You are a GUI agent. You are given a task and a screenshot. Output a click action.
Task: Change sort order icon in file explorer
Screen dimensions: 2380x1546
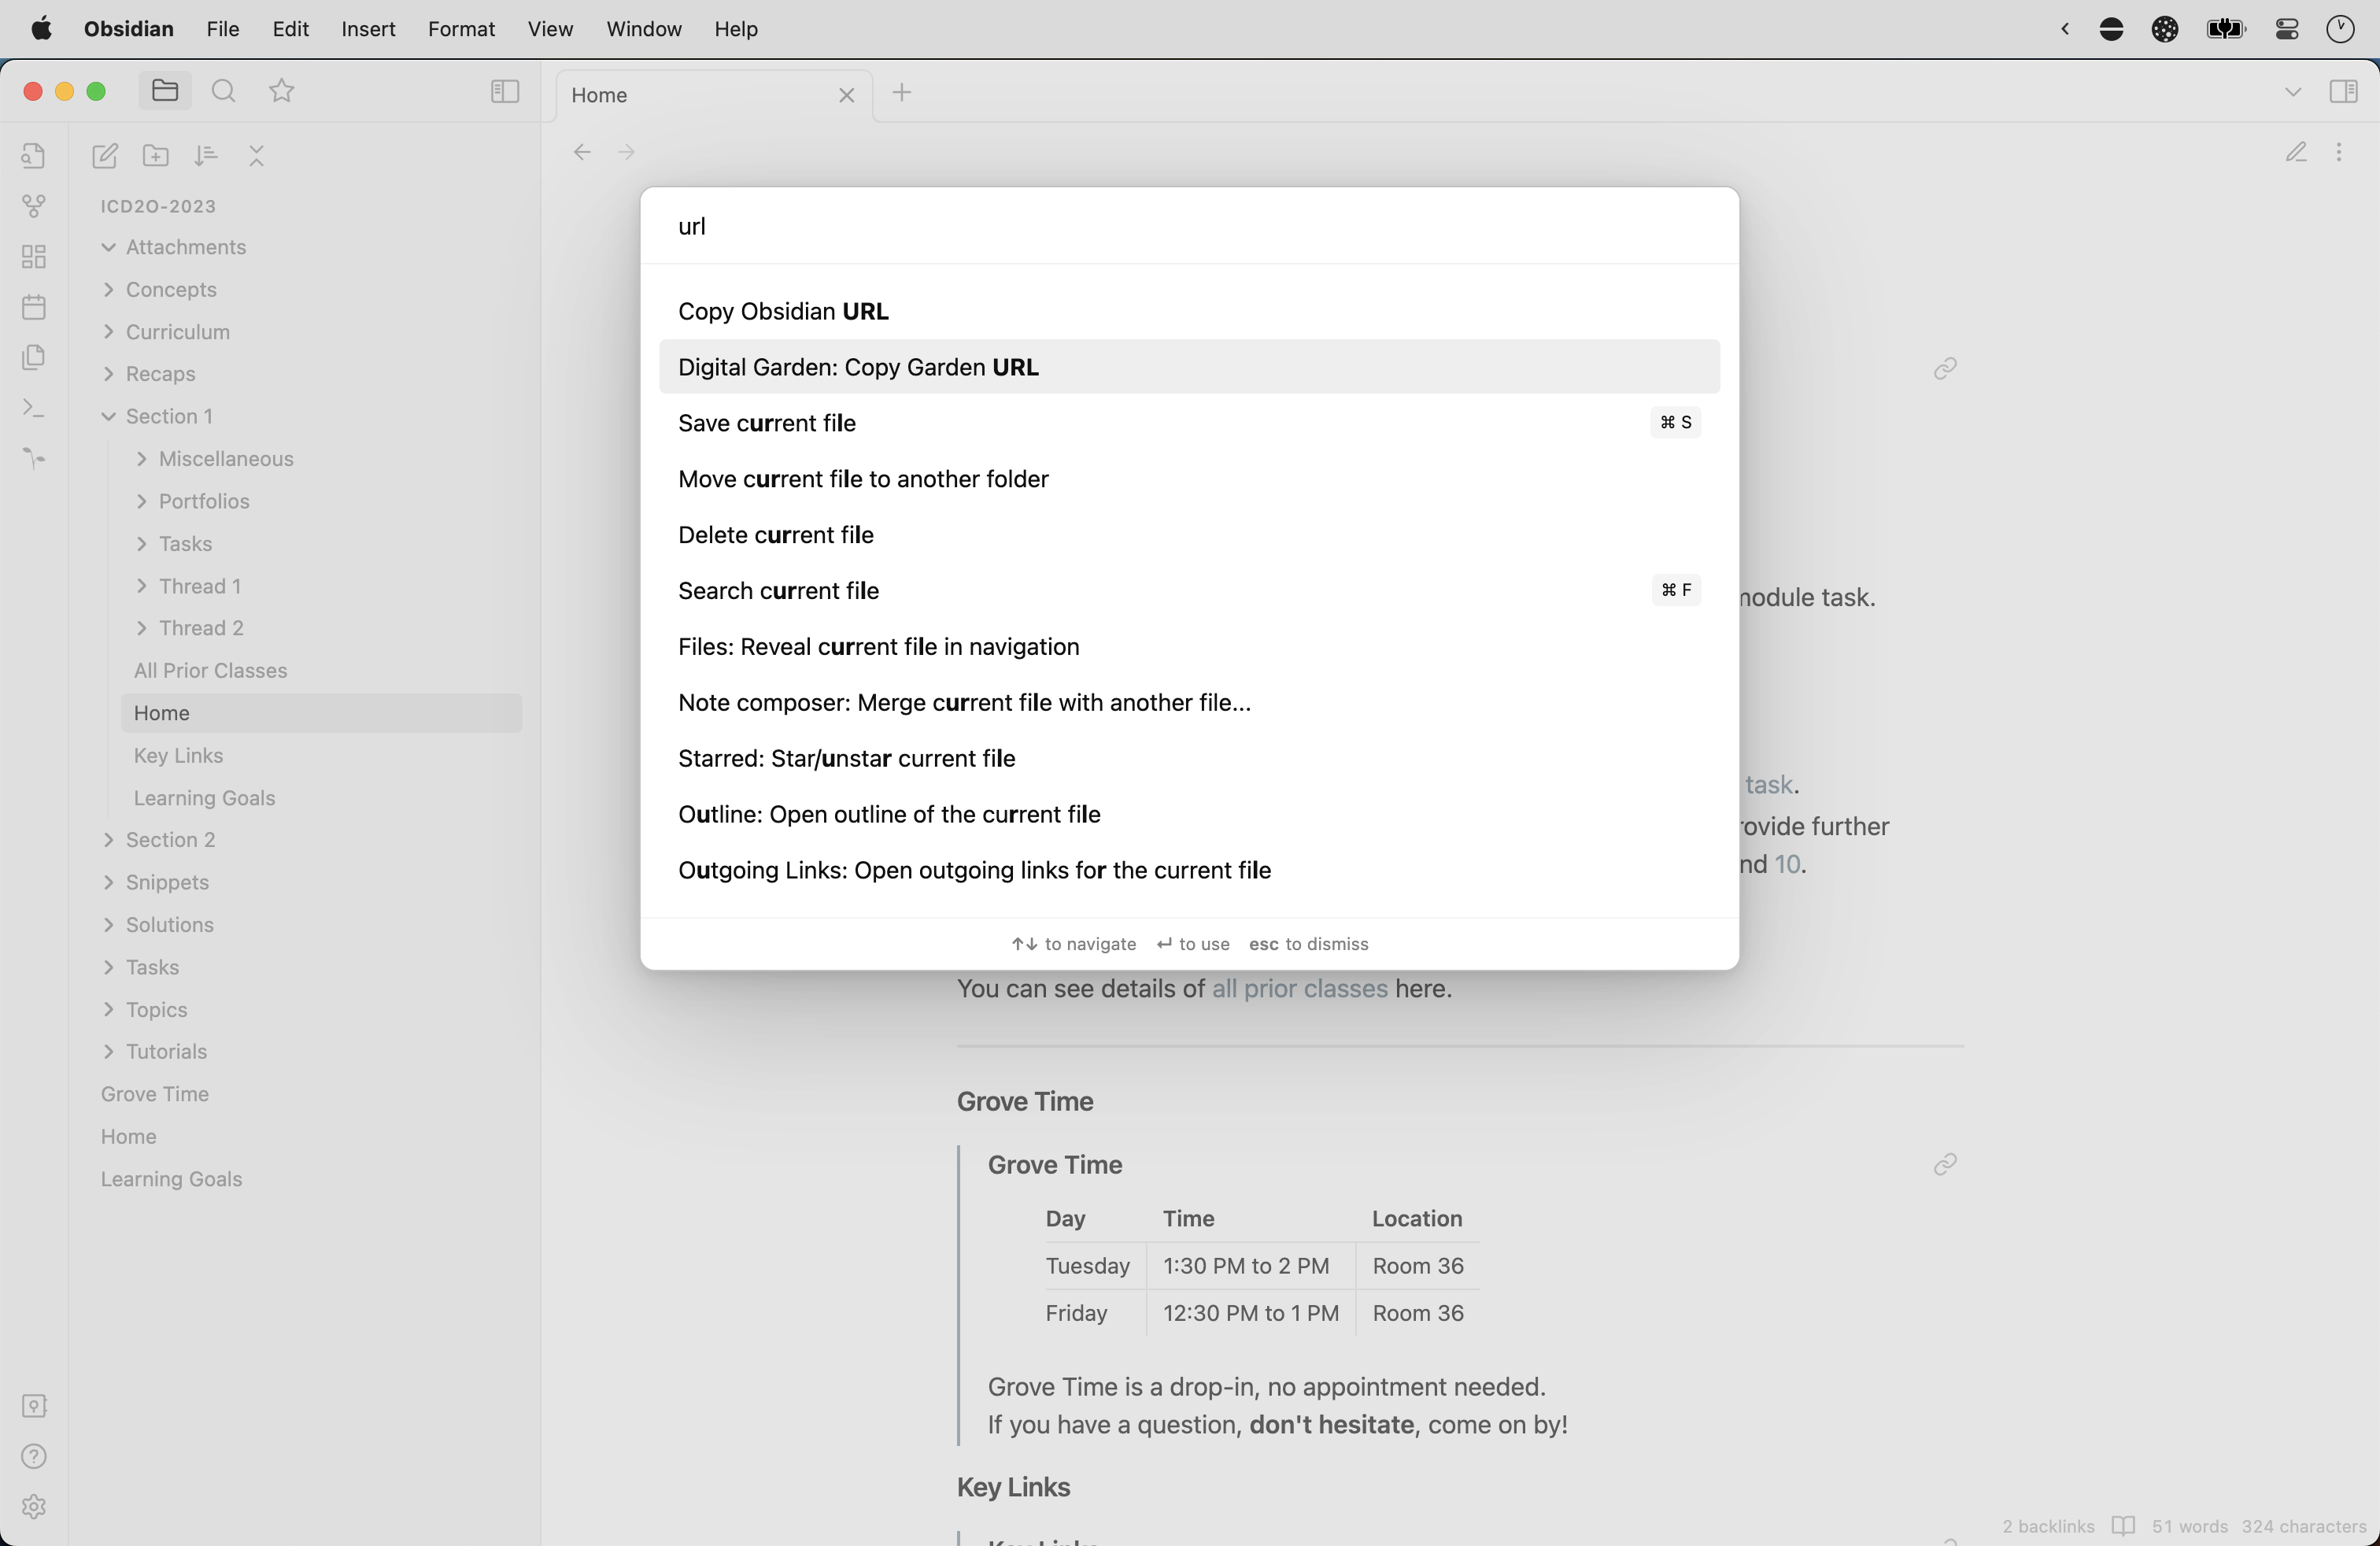[206, 155]
